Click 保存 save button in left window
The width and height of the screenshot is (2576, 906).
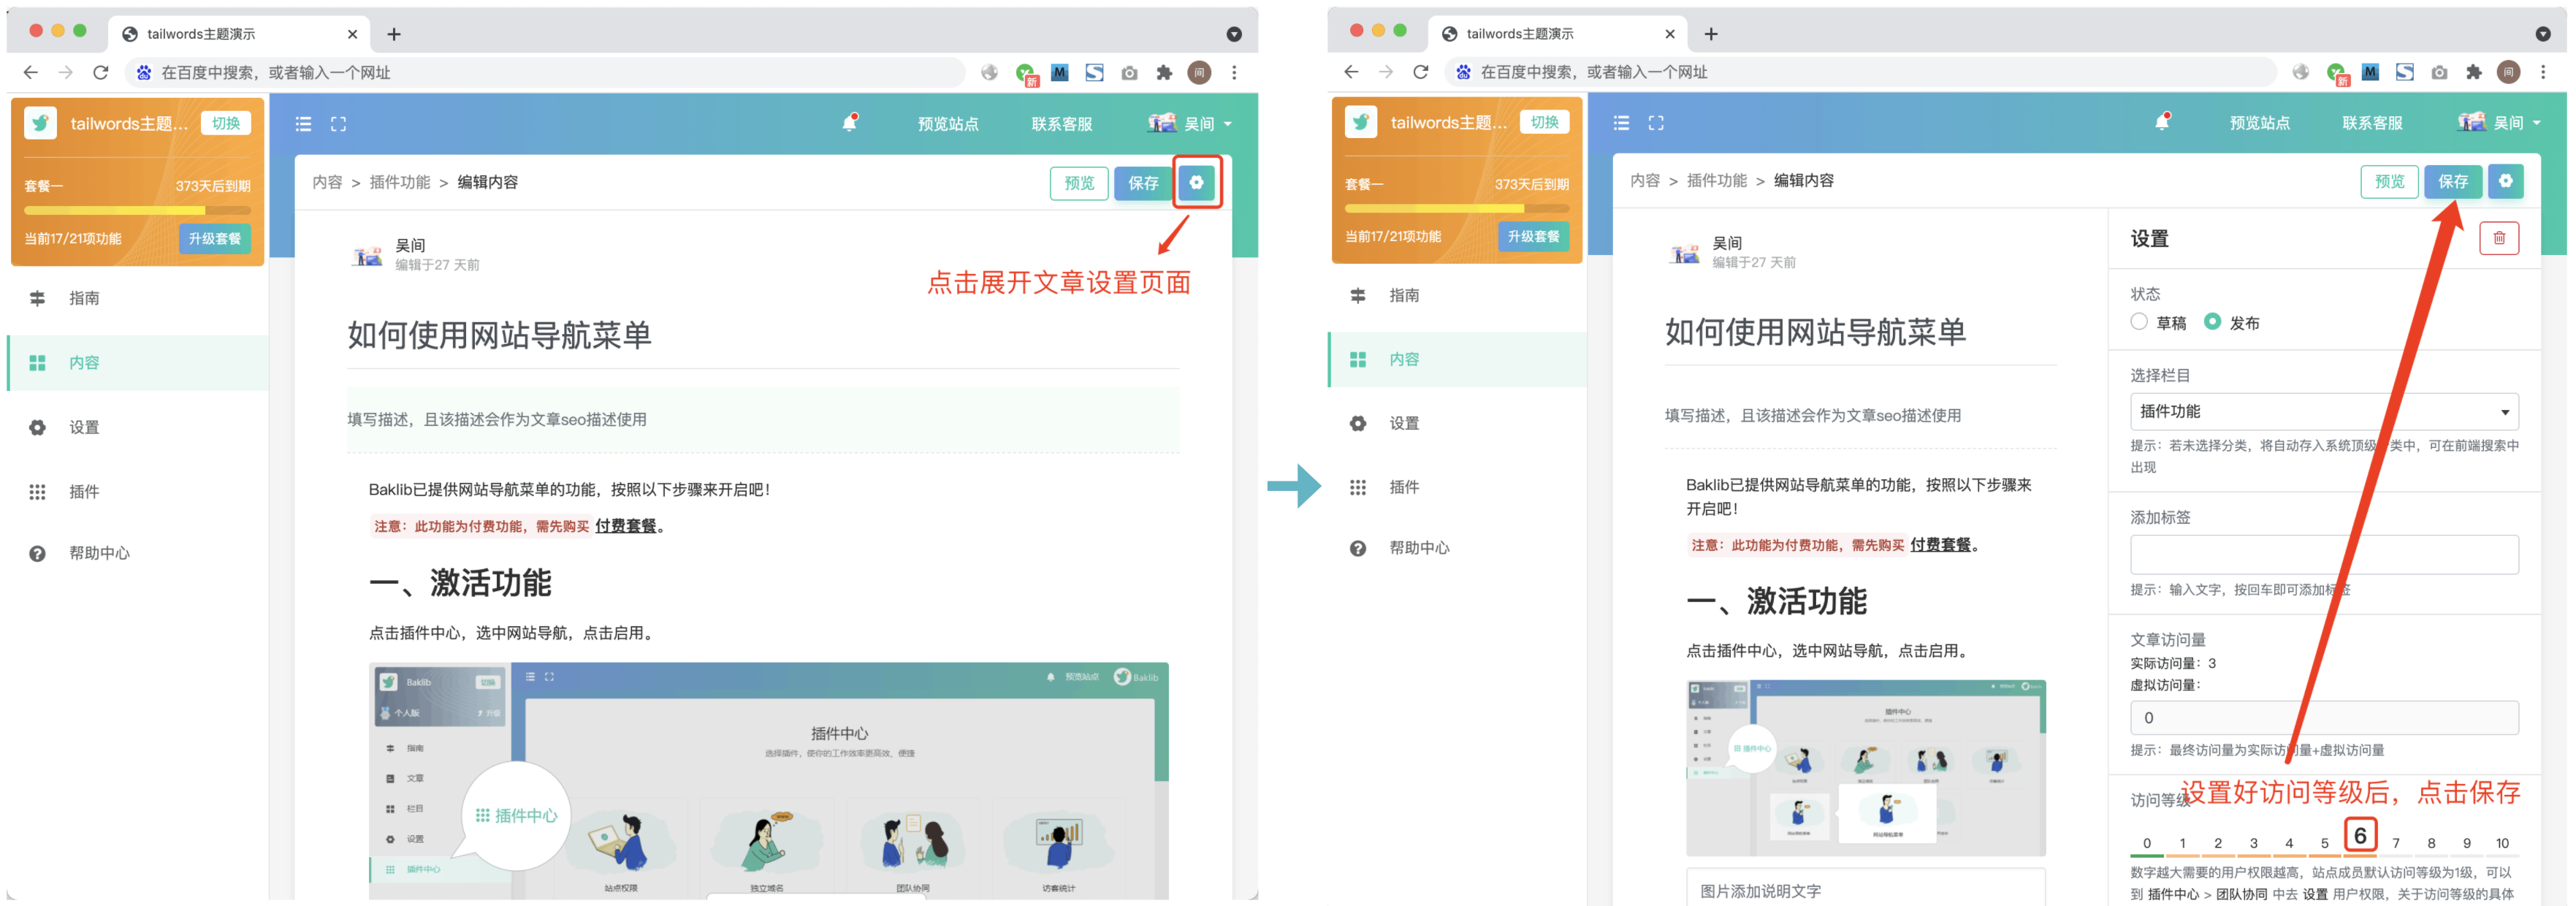click(x=1143, y=183)
